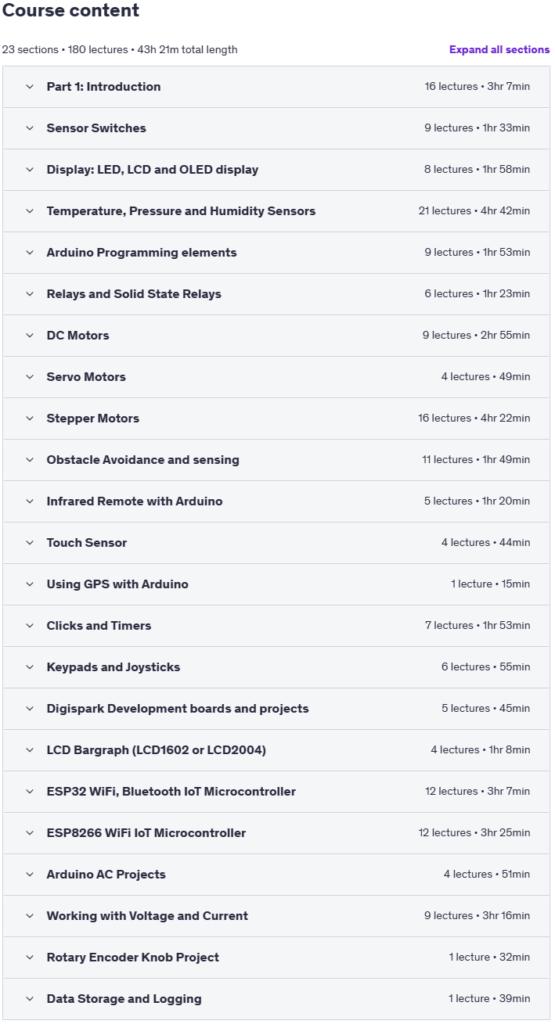Open chevron next to Temperature, Pressure and Humidity Sensors

29,211
